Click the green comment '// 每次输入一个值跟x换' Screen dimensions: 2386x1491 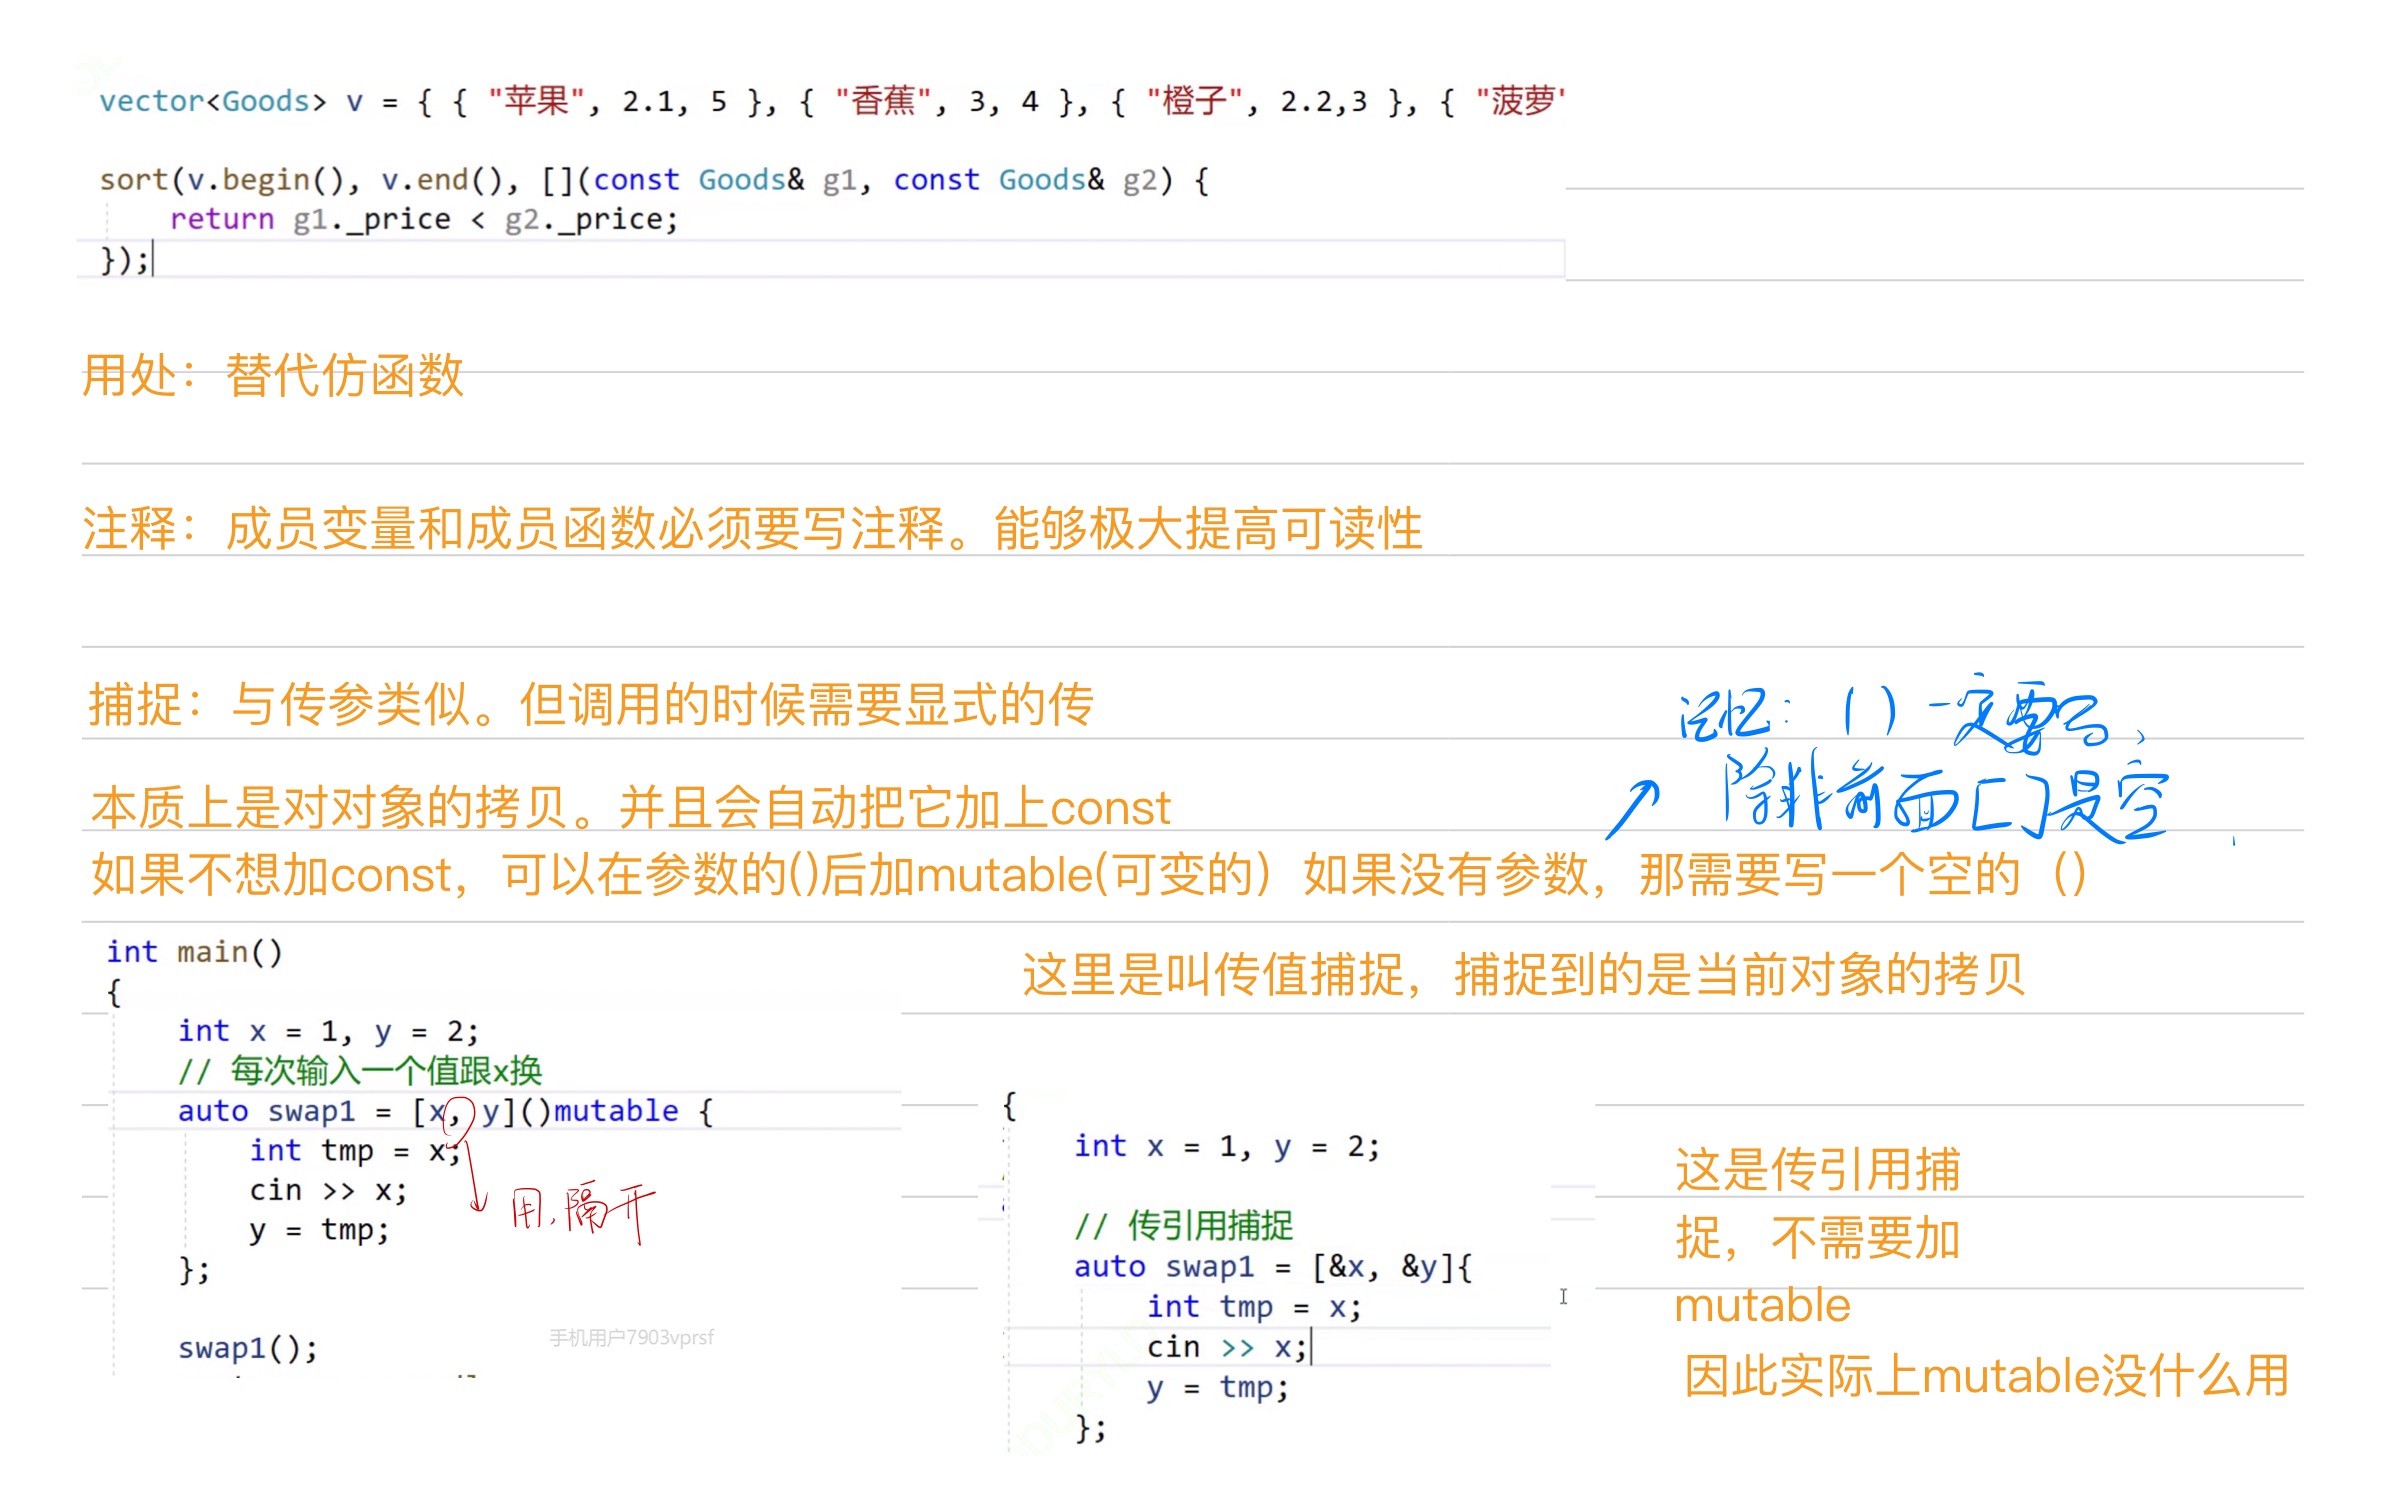point(359,1071)
